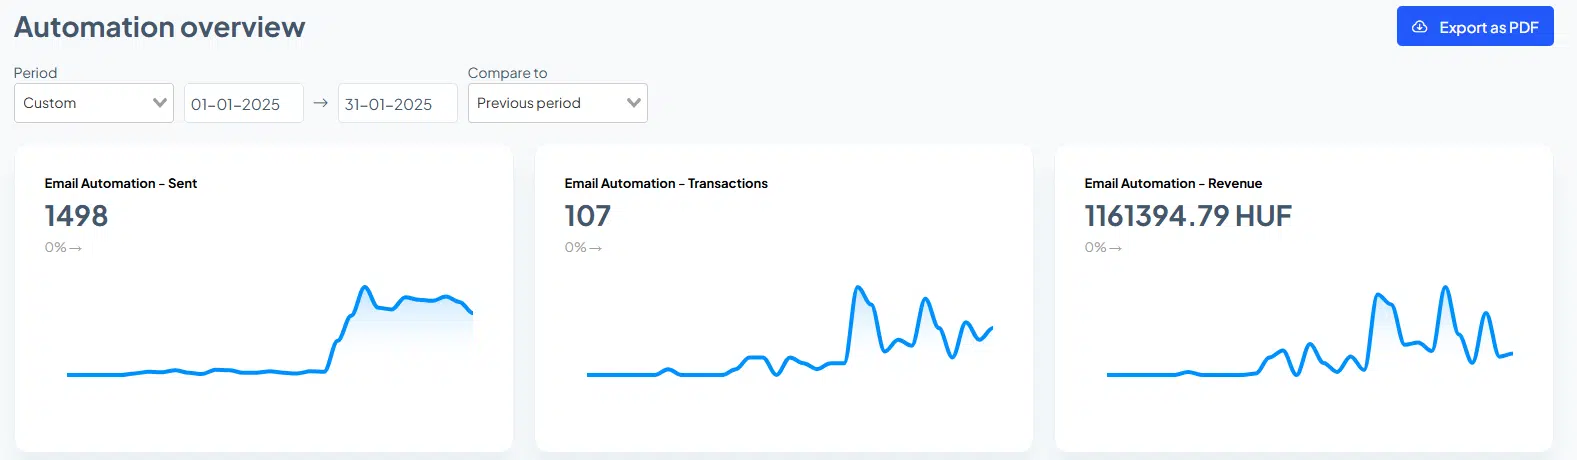This screenshot has width=1577, height=460.
Task: Click the Export as PDF button
Action: (x=1474, y=27)
